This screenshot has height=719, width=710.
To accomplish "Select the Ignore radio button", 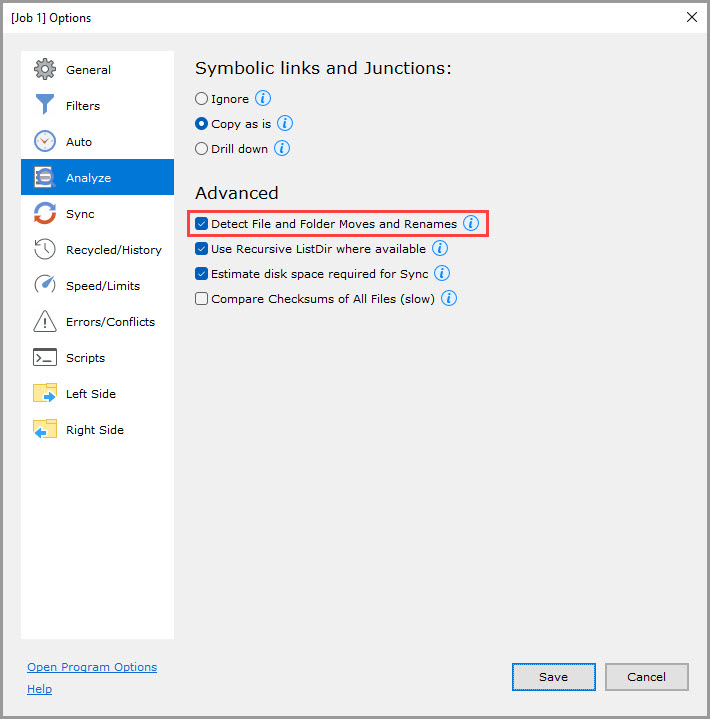I will pyautogui.click(x=202, y=99).
